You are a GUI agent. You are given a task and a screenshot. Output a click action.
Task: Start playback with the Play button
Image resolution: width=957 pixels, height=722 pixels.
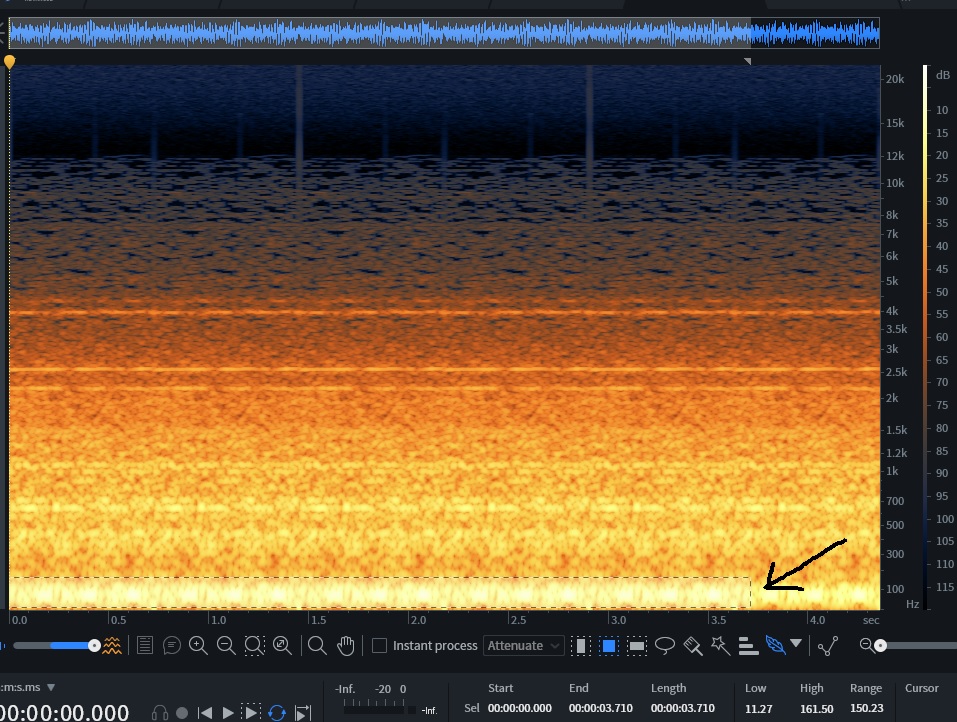point(228,712)
